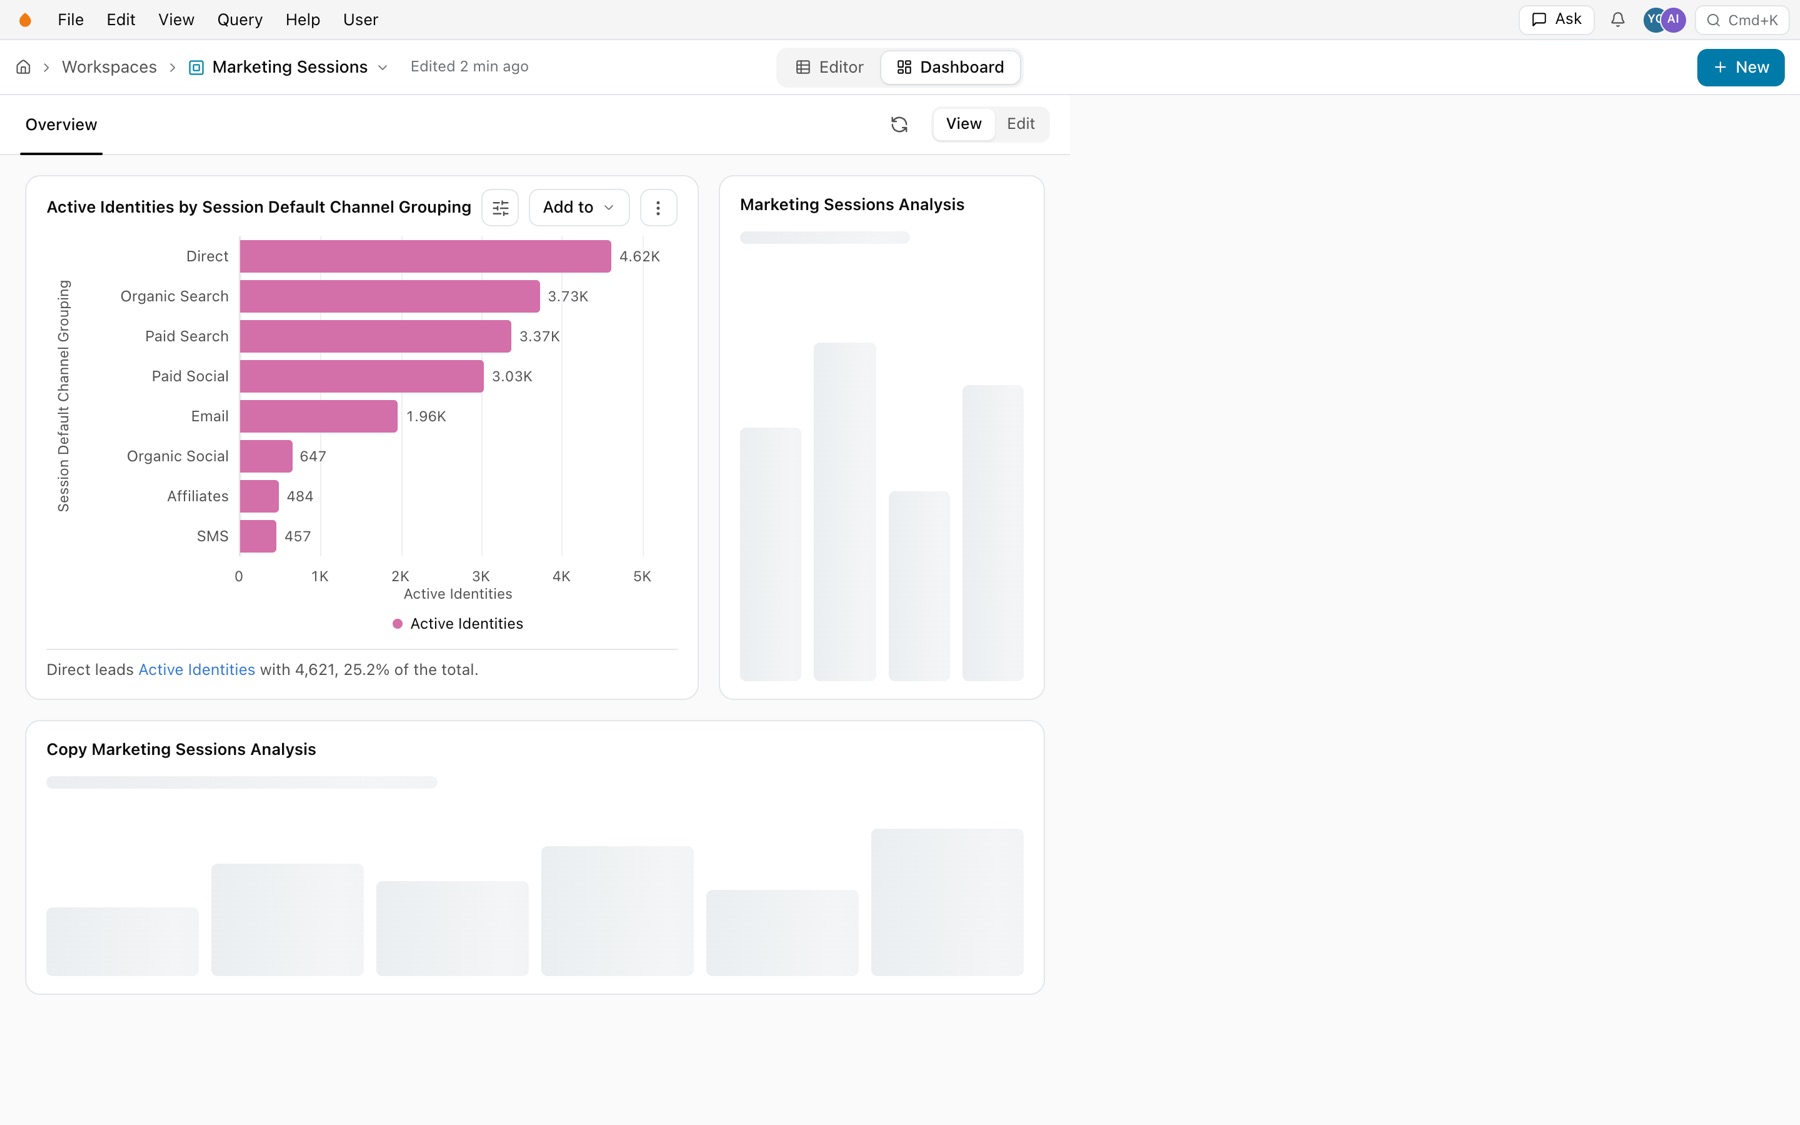Open the Edit menu in menu bar
The width and height of the screenshot is (1800, 1125).
[121, 20]
